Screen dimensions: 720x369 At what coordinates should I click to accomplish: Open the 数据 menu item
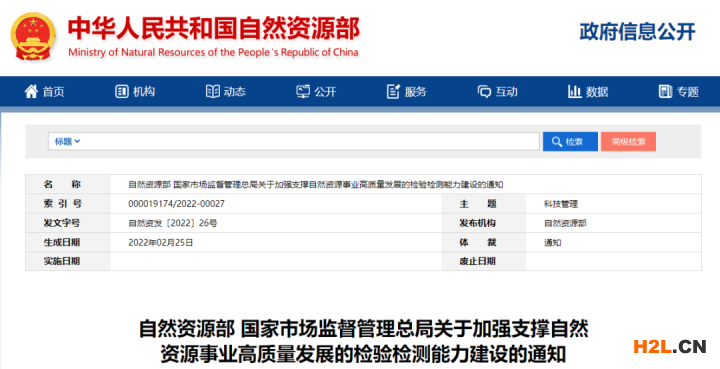click(x=588, y=91)
